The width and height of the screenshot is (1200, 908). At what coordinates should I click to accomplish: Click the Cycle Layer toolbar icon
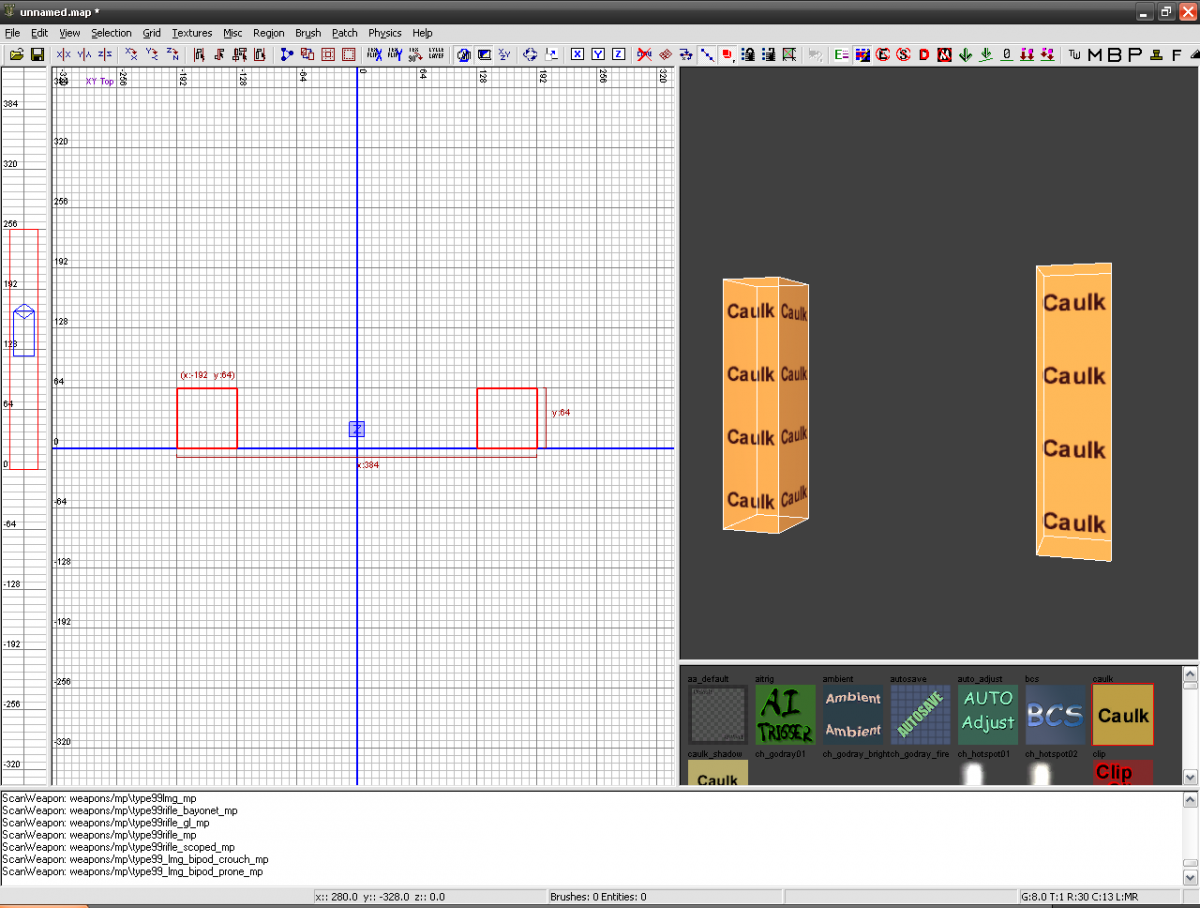[437, 54]
